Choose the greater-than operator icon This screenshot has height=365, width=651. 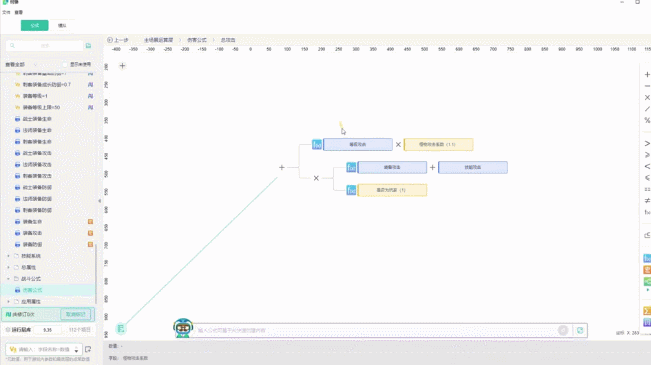pyautogui.click(x=647, y=144)
